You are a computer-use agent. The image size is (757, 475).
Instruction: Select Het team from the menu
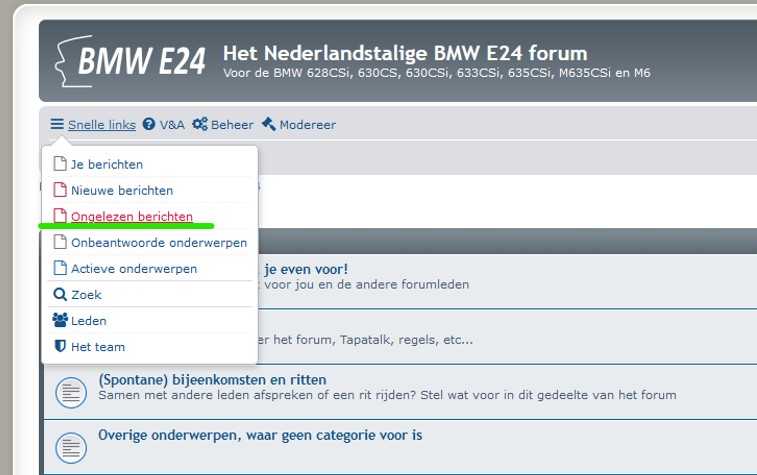[x=98, y=347]
